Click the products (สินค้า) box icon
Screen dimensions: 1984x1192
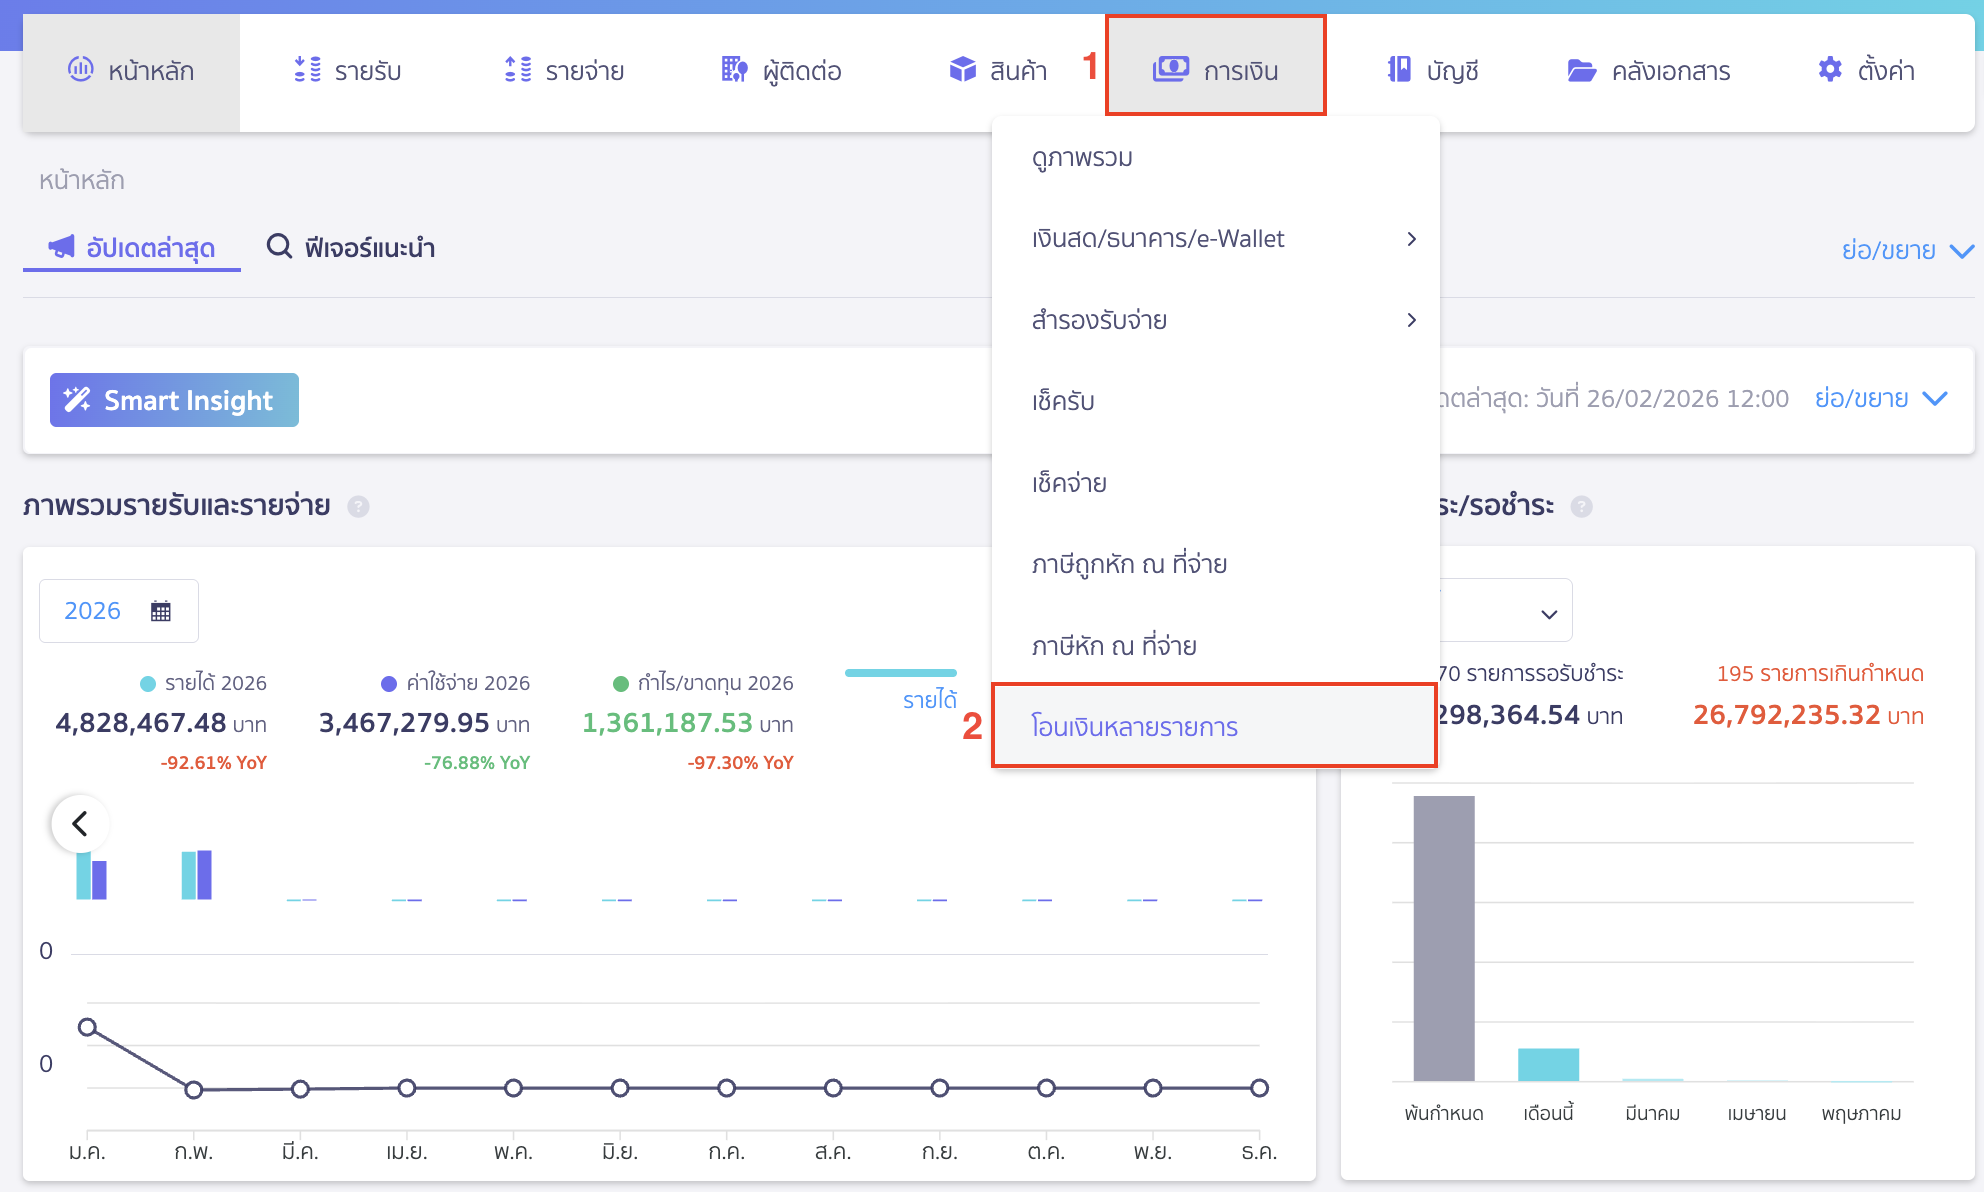pos(962,70)
